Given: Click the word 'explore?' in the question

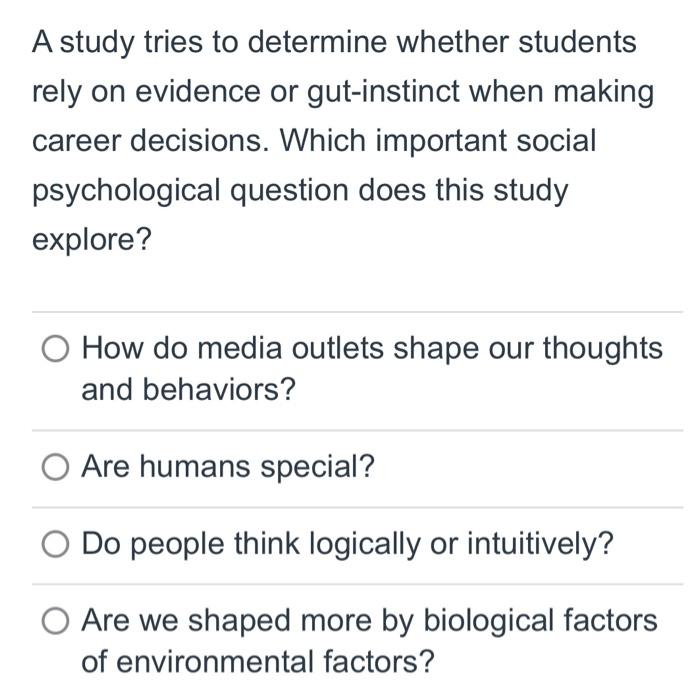Looking at the screenshot, I should tap(91, 240).
